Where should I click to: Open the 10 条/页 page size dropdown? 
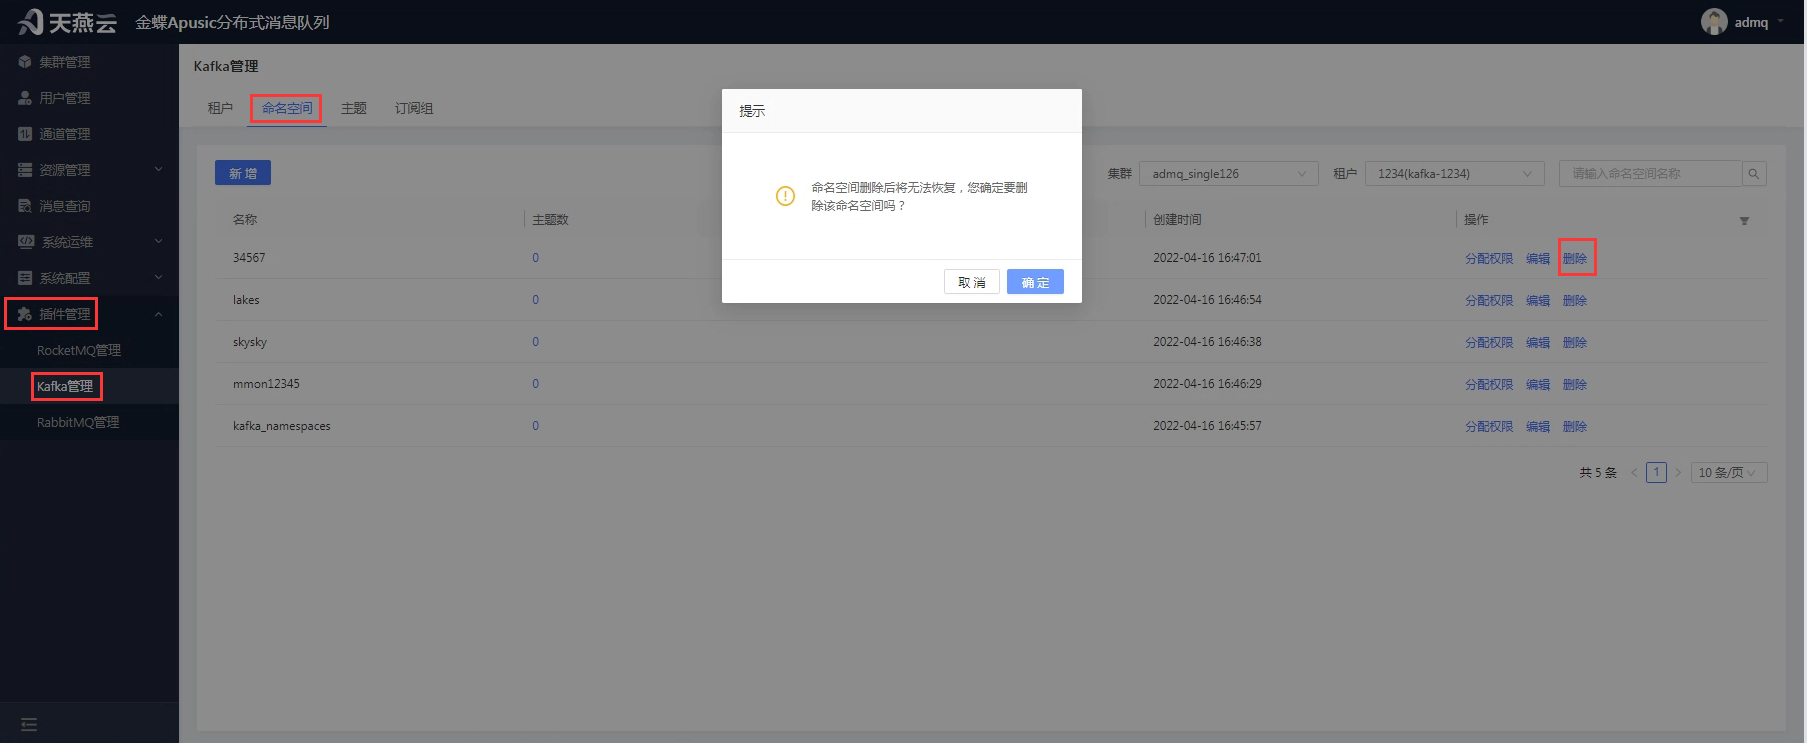point(1727,473)
